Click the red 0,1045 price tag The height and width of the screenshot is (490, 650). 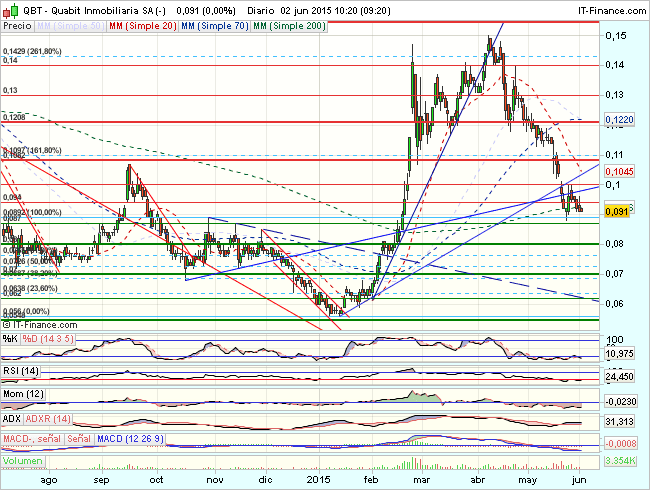pos(619,172)
